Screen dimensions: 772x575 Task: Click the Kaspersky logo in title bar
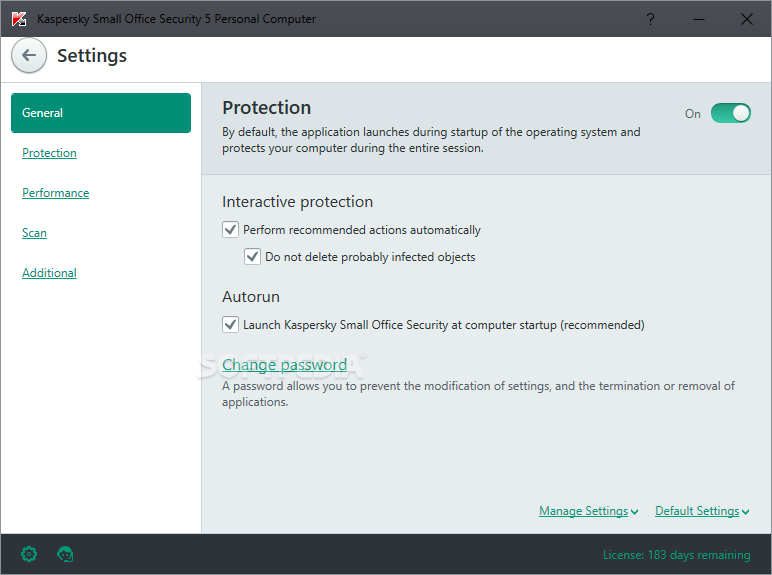pyautogui.click(x=19, y=19)
